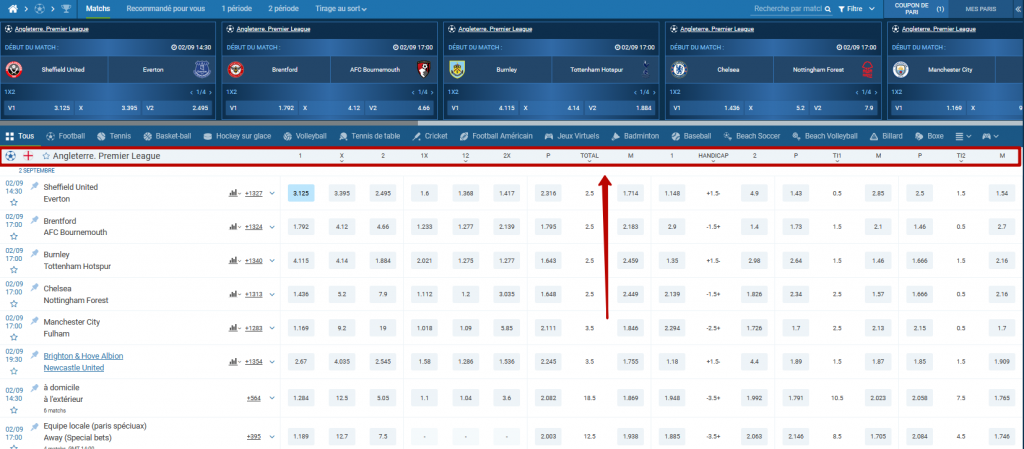Pin the Brentford vs AFC Bournemouth match

pyautogui.click(x=34, y=220)
